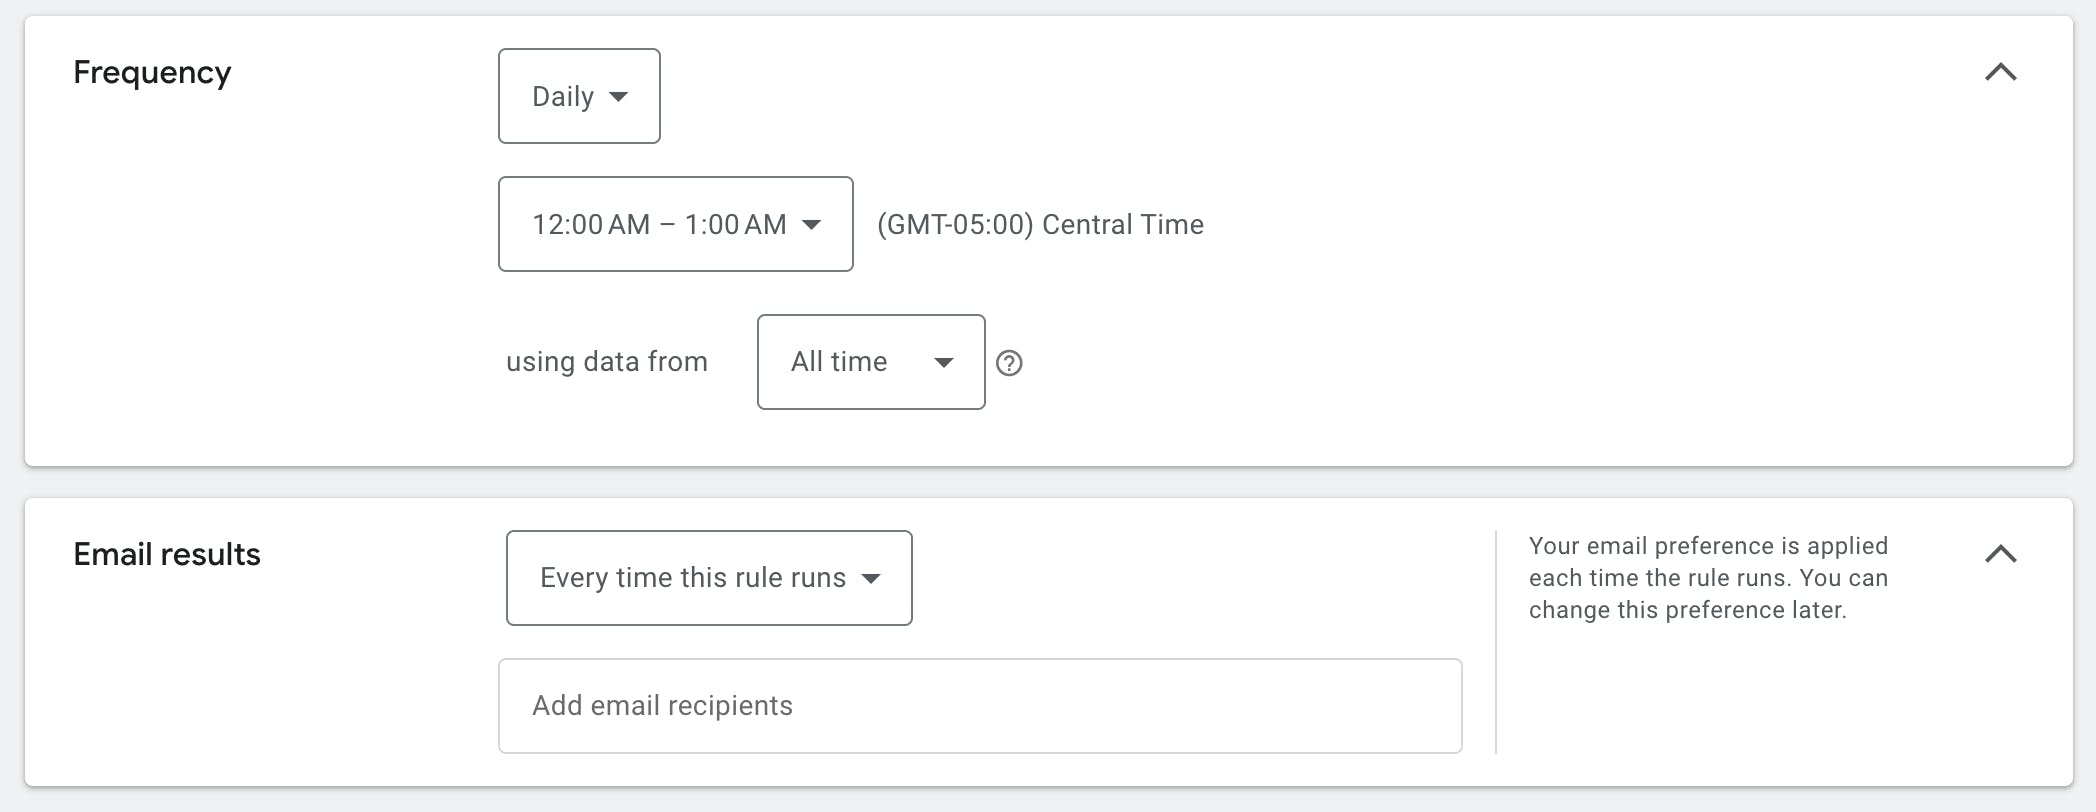Click the caret arrow in All time selector
The width and height of the screenshot is (2096, 812).
coord(943,363)
